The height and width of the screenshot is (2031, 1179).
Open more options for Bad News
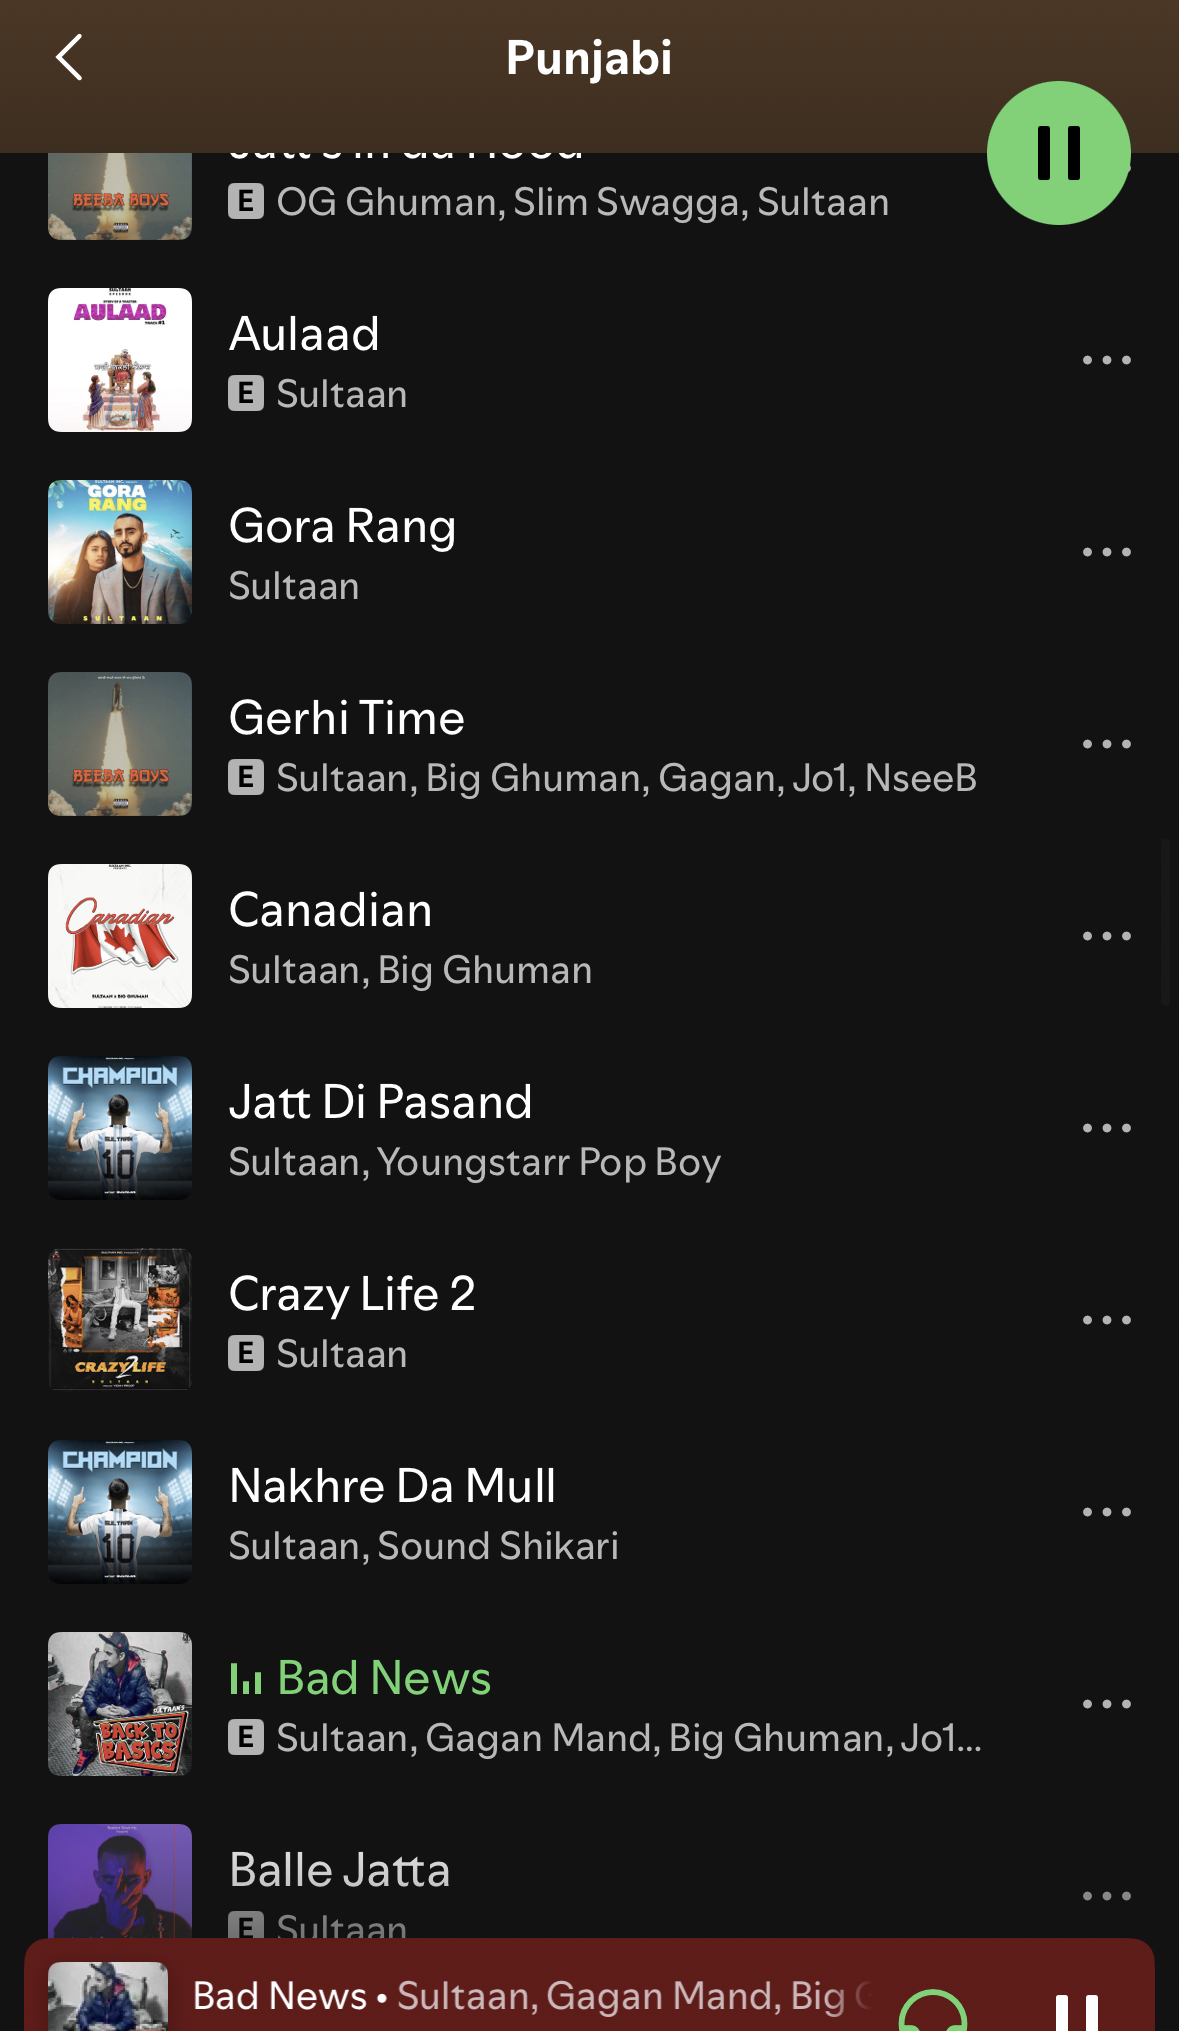click(1106, 1704)
